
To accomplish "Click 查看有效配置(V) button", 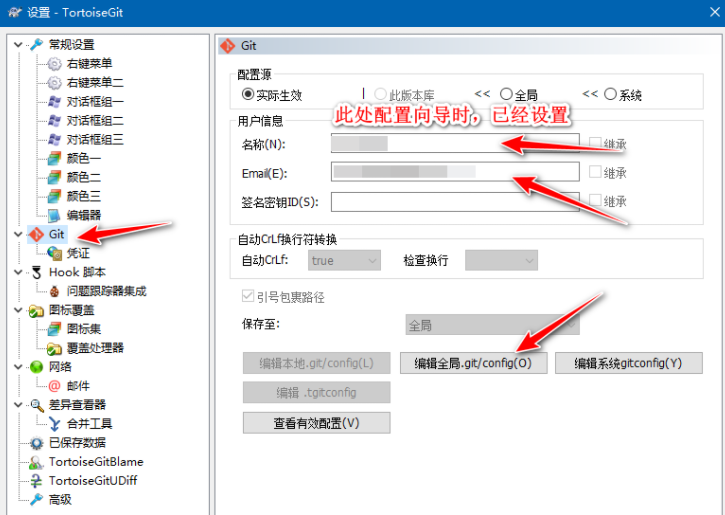I will point(317,423).
